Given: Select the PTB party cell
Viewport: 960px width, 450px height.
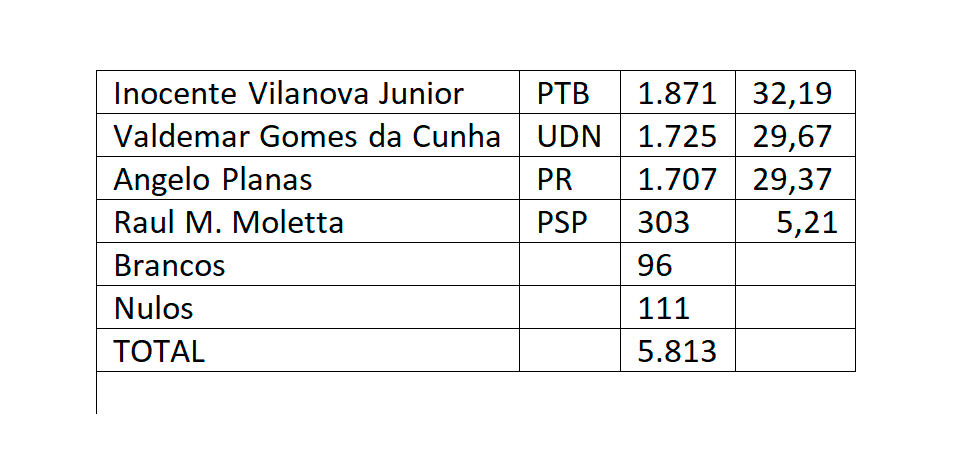Looking at the screenshot, I should click(x=569, y=92).
